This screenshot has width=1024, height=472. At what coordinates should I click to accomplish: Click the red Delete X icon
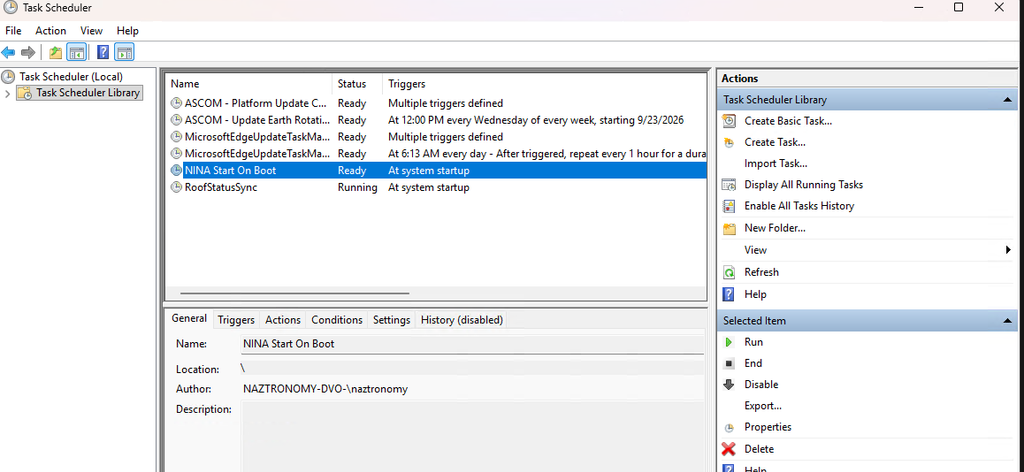729,449
